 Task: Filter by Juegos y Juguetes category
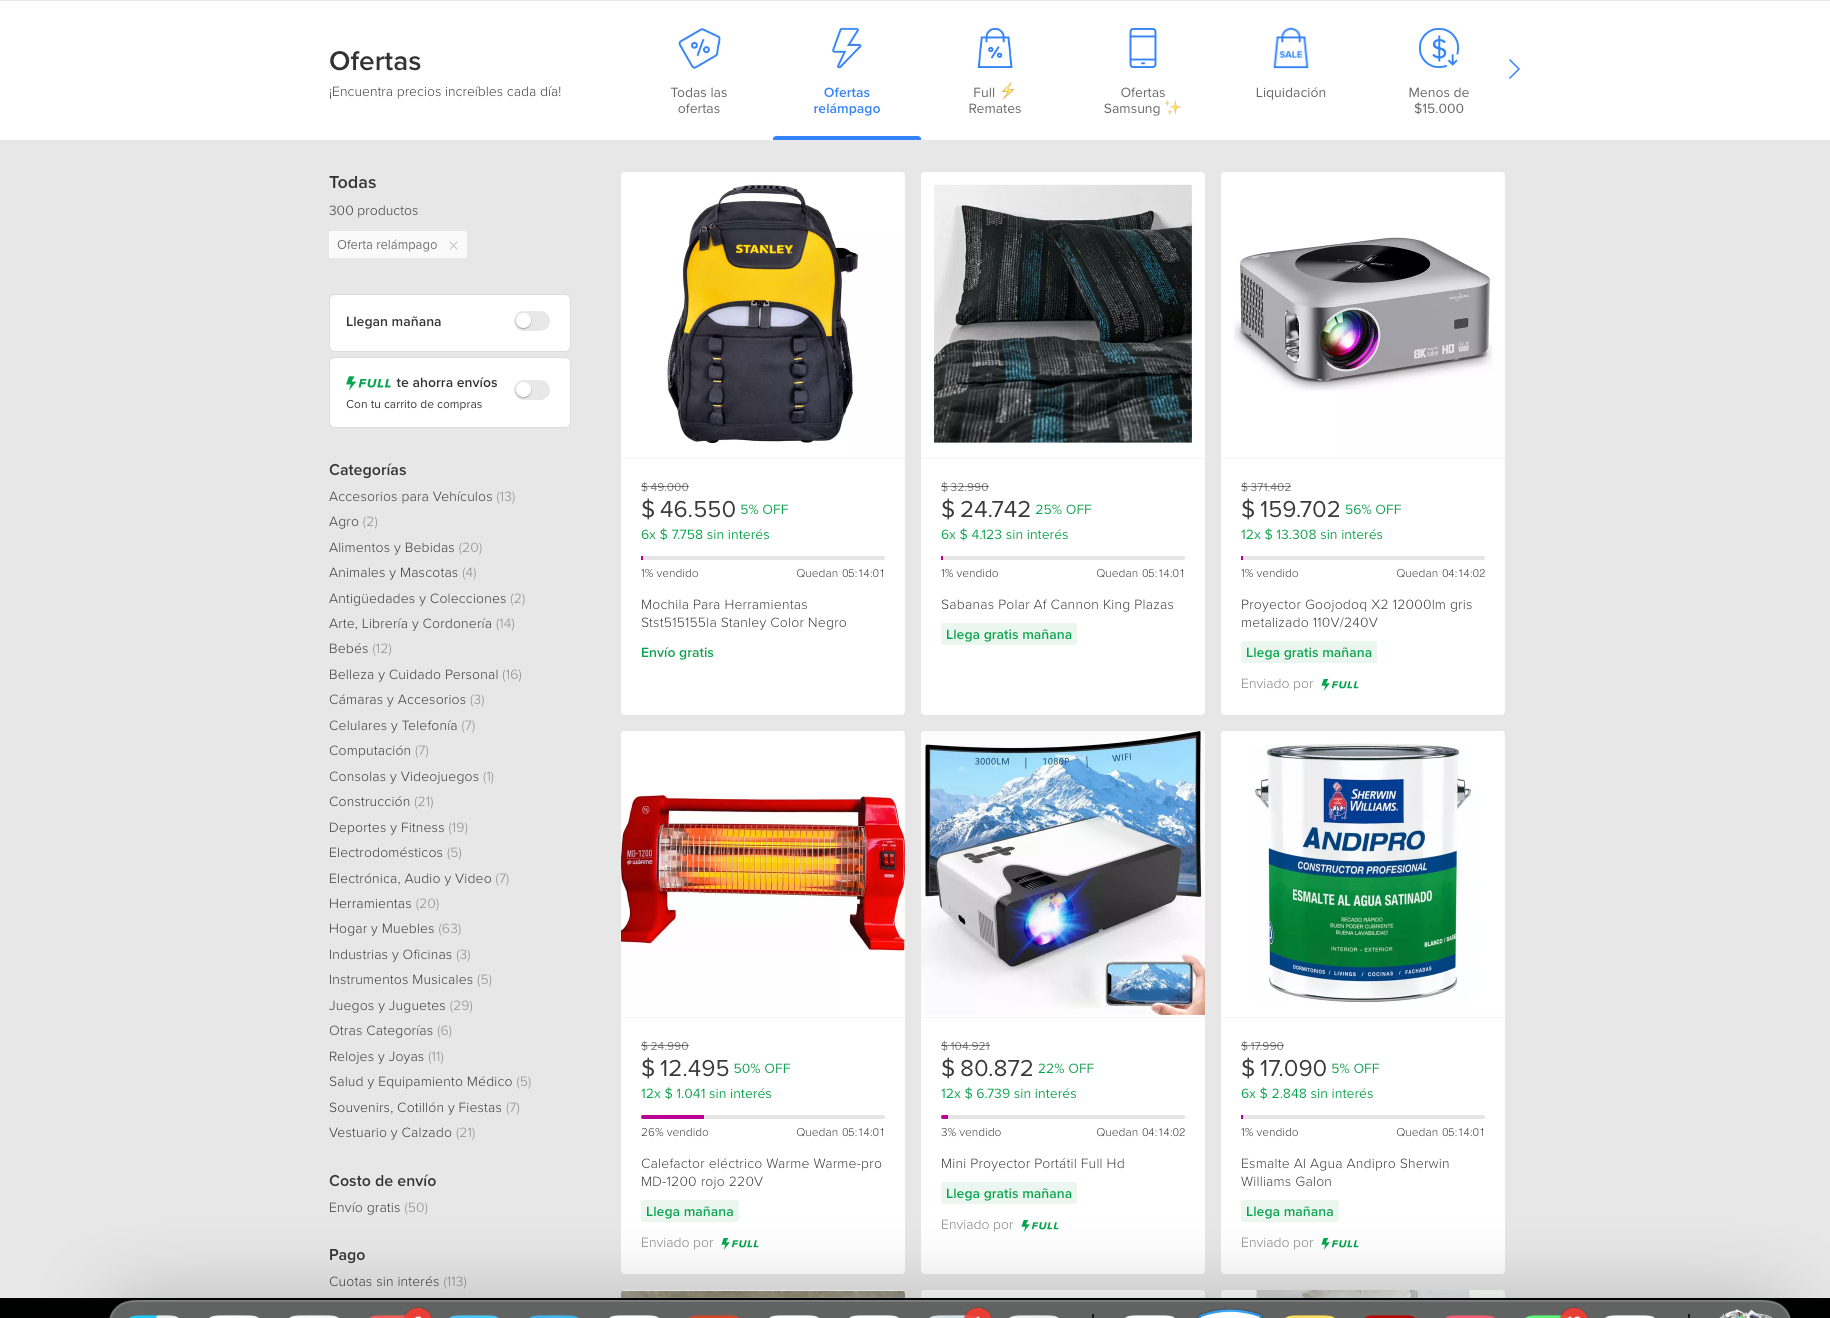pos(387,1006)
